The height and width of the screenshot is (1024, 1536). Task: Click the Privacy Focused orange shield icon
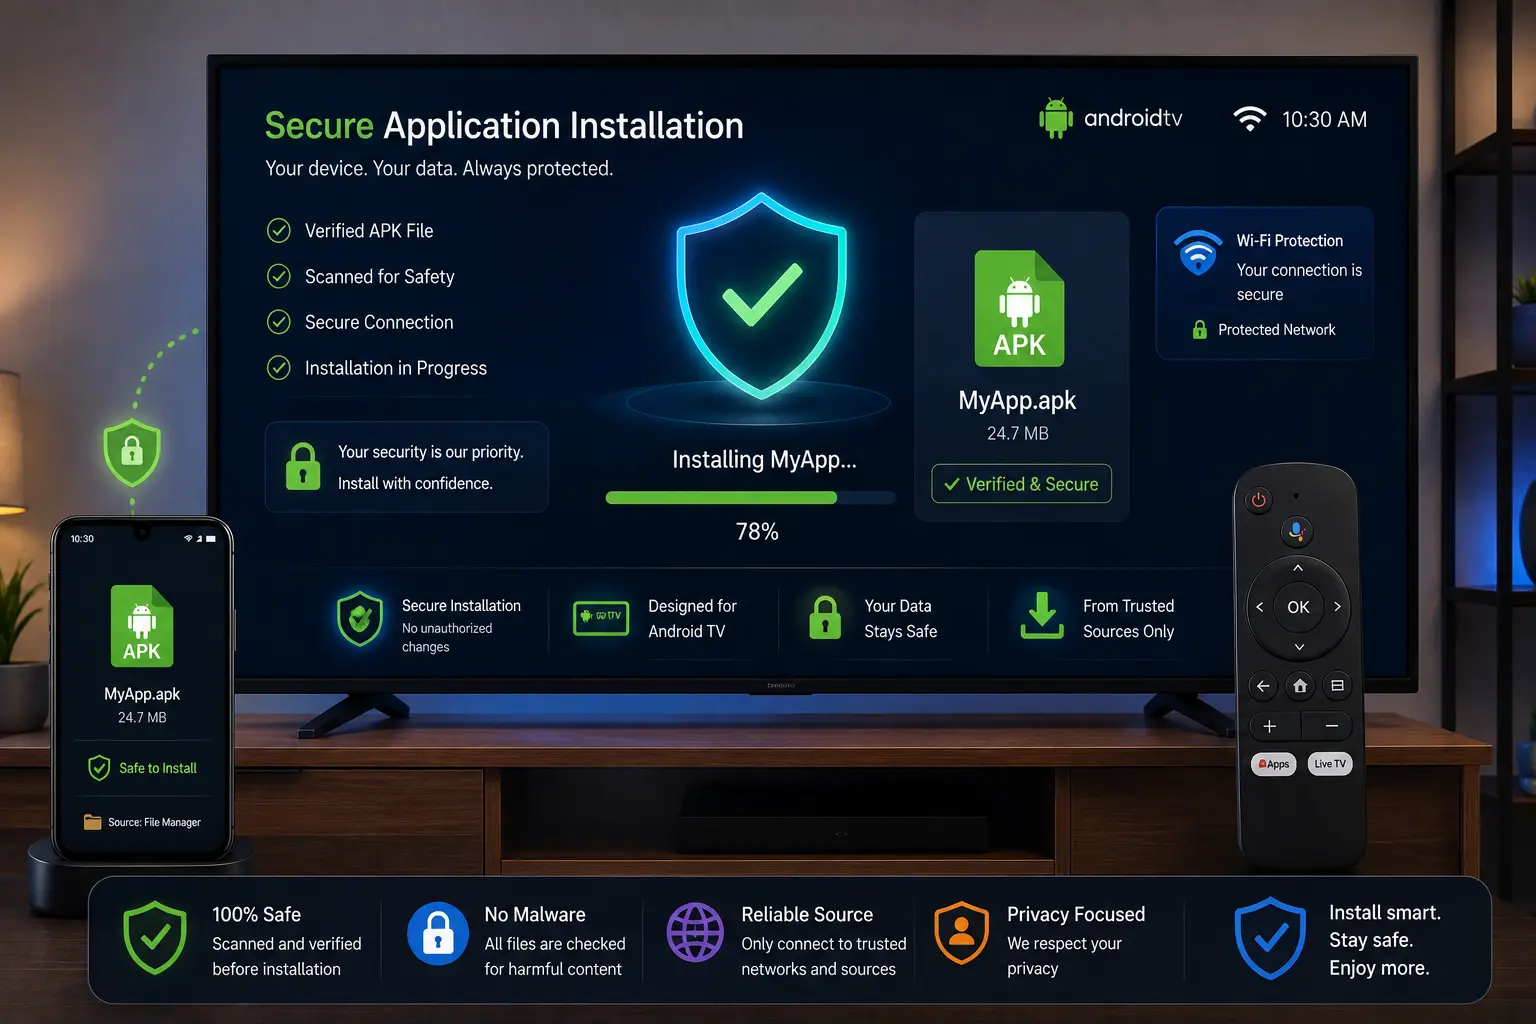click(961, 933)
